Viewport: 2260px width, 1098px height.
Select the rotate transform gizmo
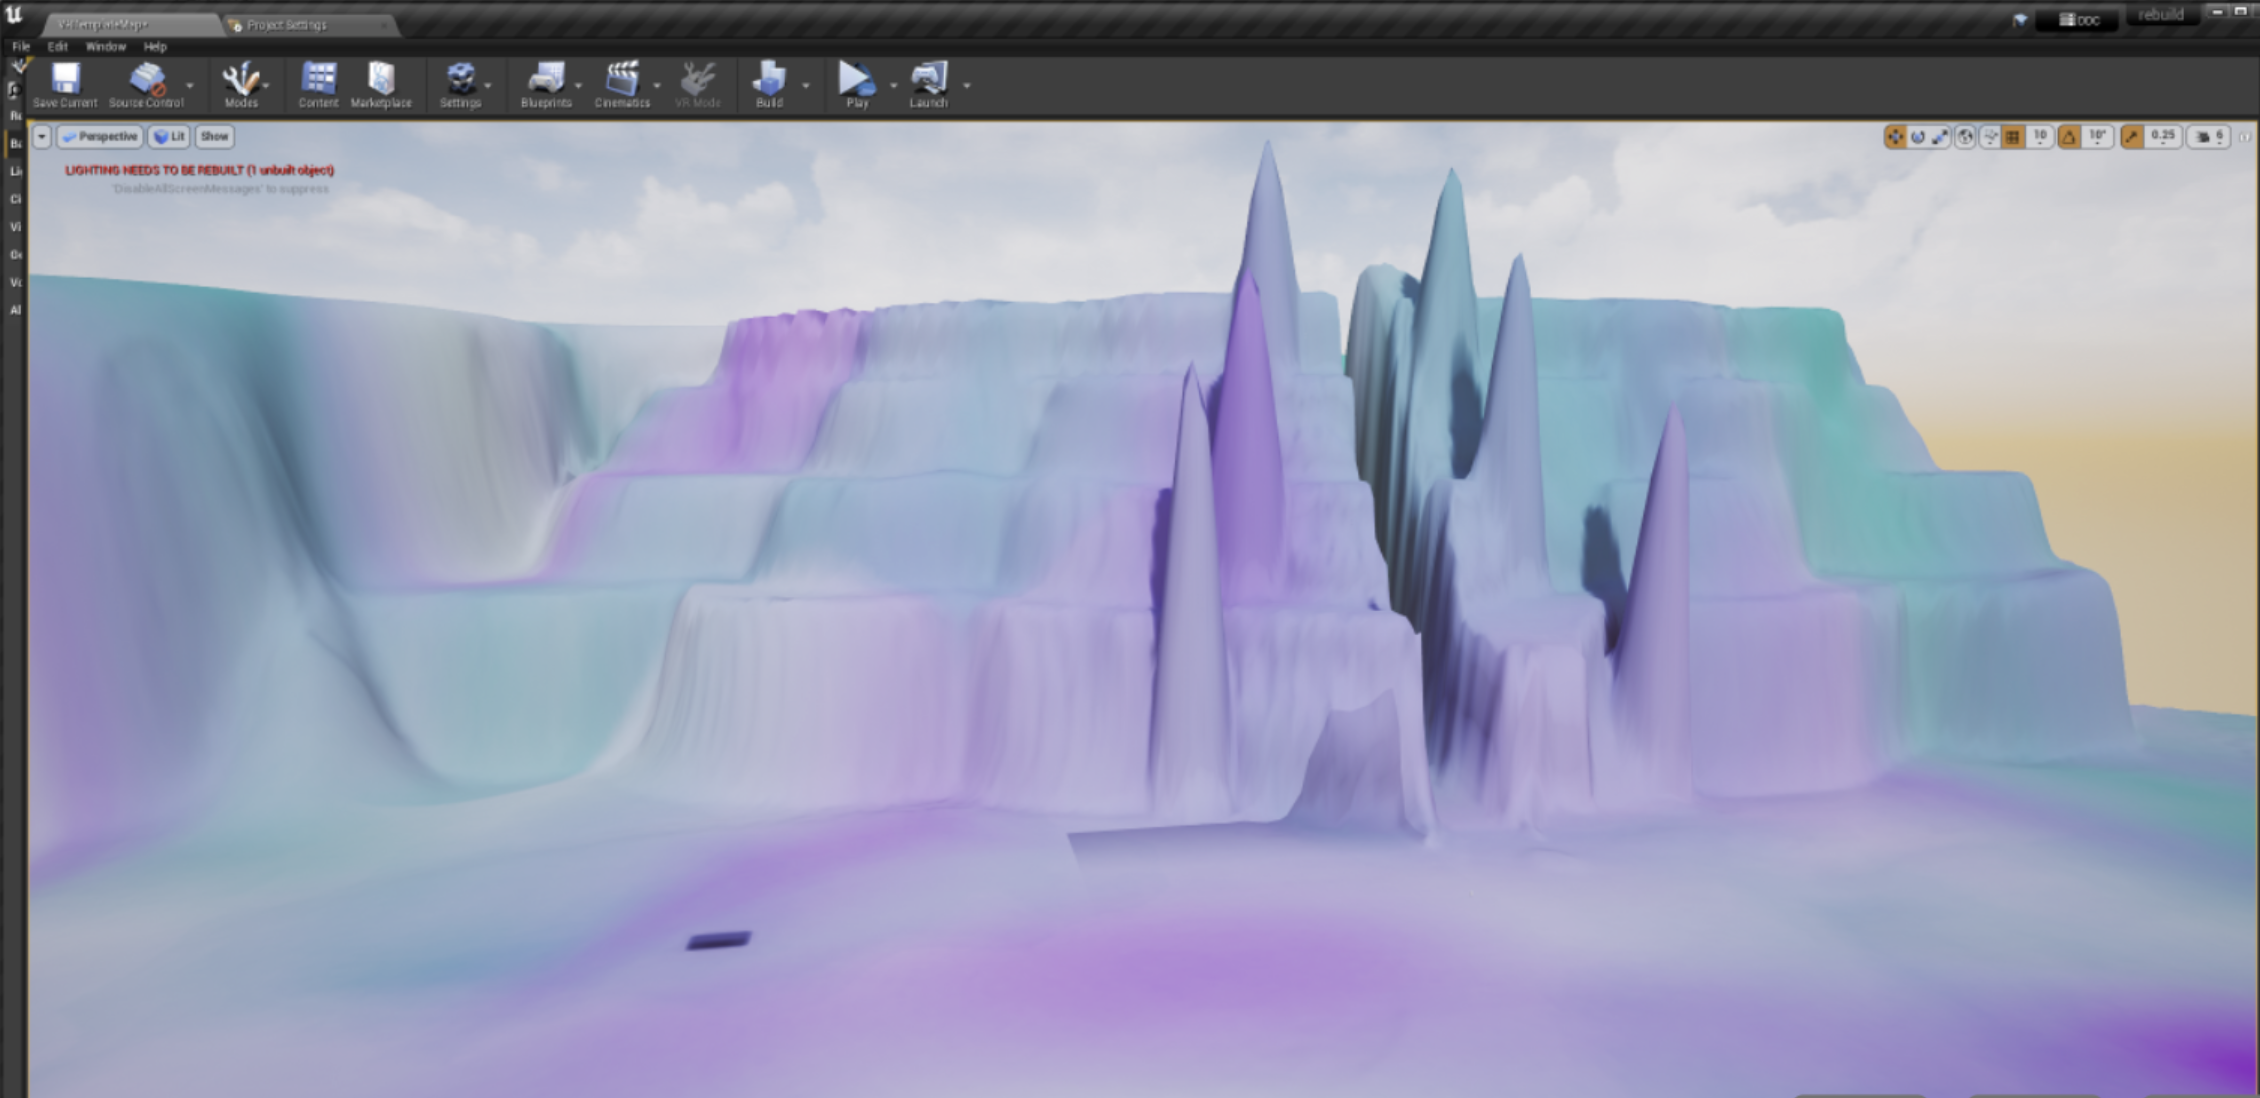[x=1918, y=137]
